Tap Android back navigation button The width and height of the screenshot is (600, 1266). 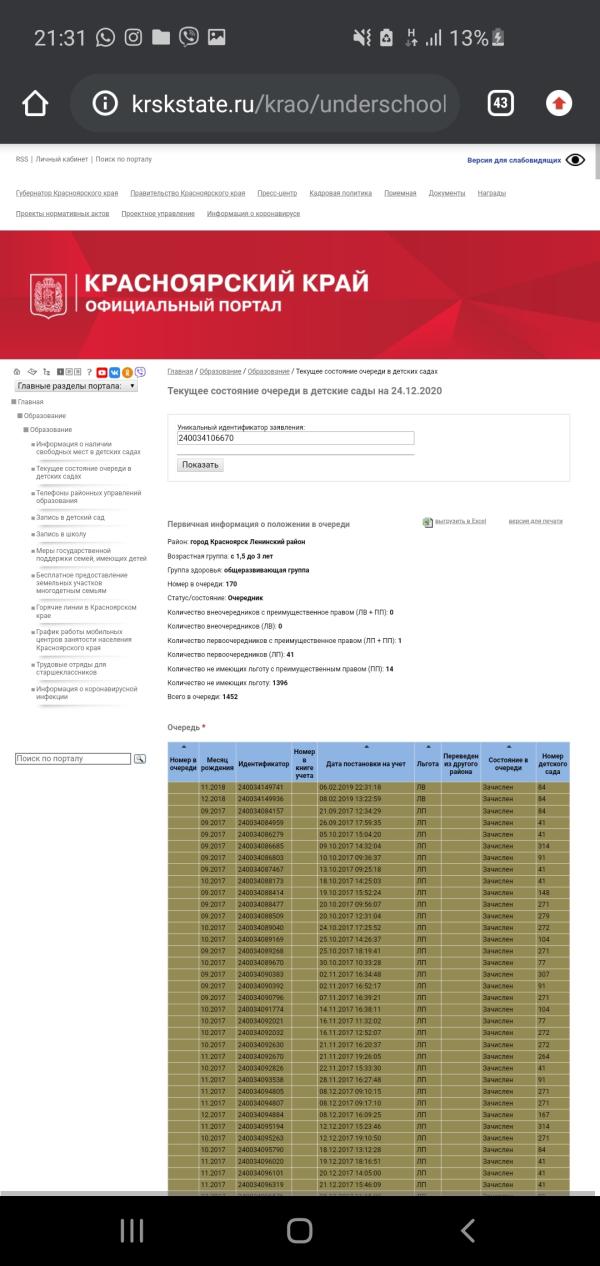467,1230
